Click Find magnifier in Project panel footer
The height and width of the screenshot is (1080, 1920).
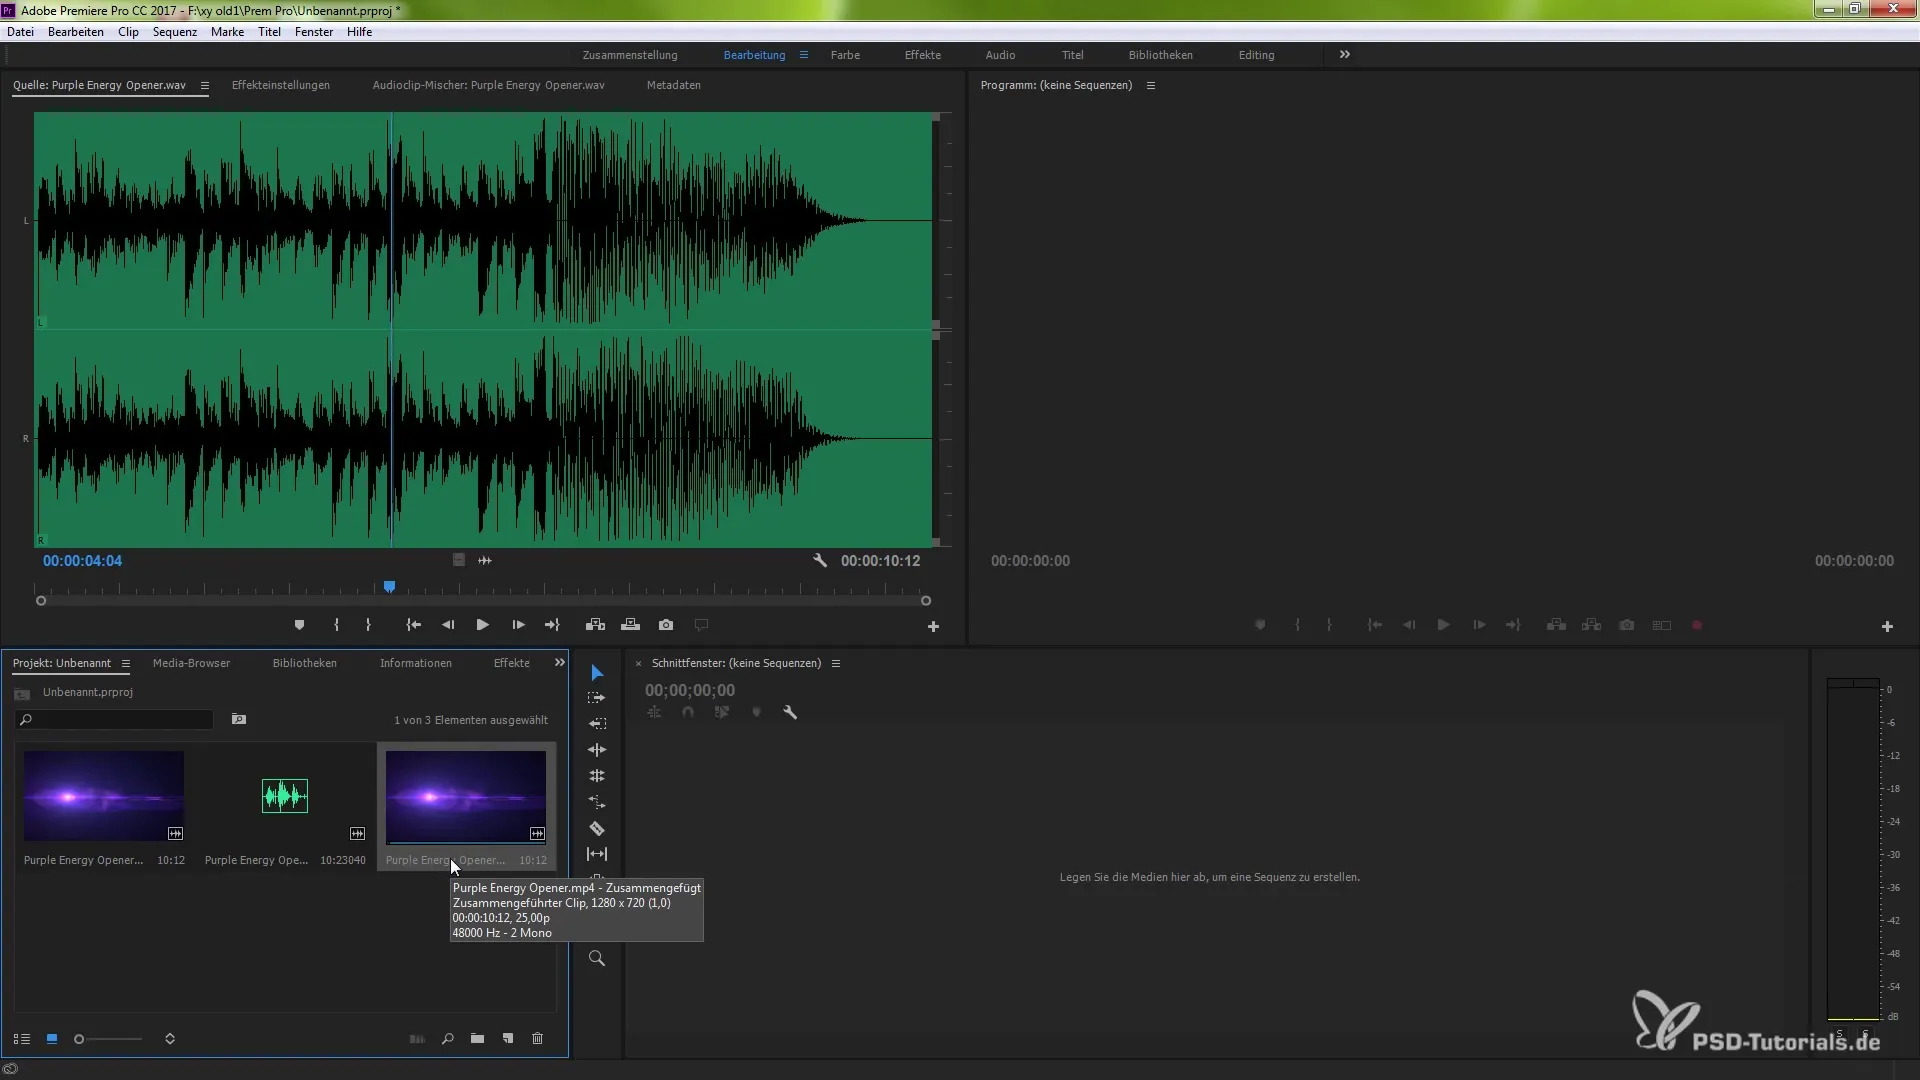pos(447,1039)
